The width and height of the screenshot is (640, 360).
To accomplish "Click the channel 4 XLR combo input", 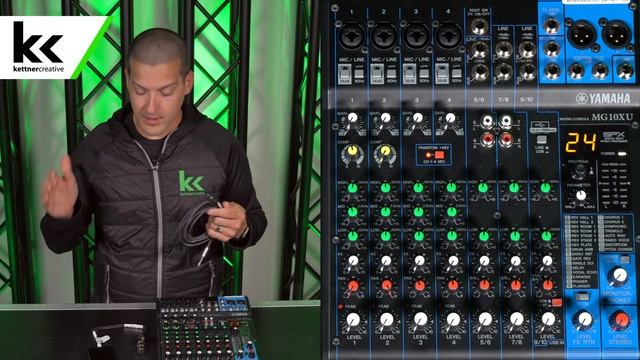I will tap(448, 36).
